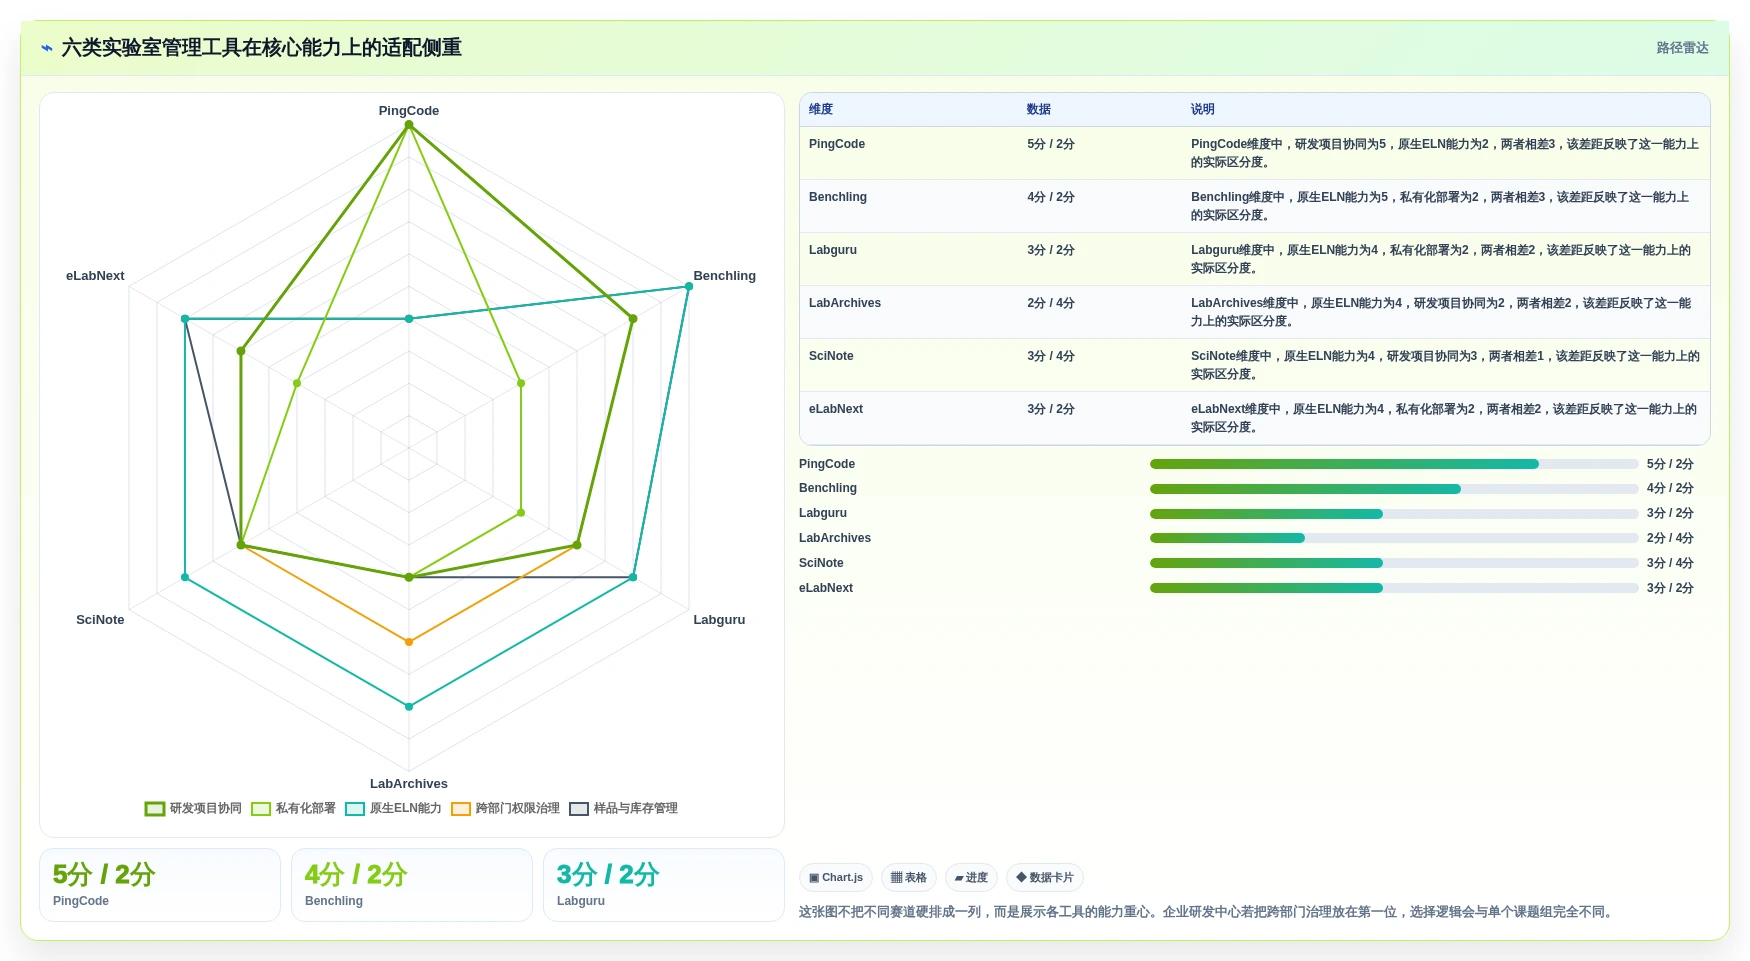Click the 数据卡片 chip
The width and height of the screenshot is (1750, 961).
pos(1045,878)
